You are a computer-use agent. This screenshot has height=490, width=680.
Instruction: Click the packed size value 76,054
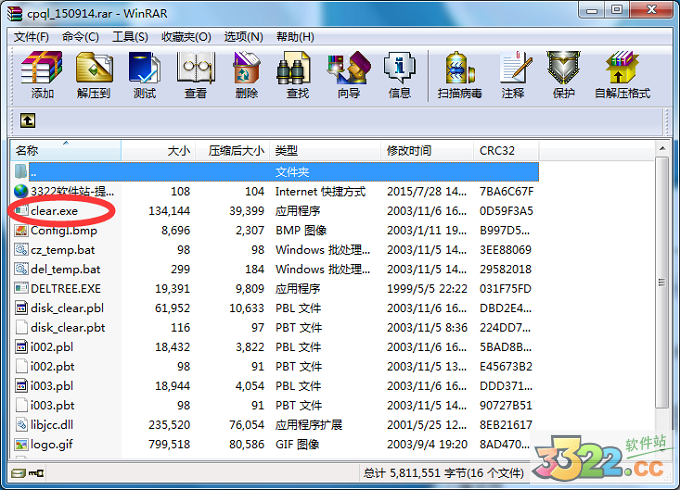point(247,425)
